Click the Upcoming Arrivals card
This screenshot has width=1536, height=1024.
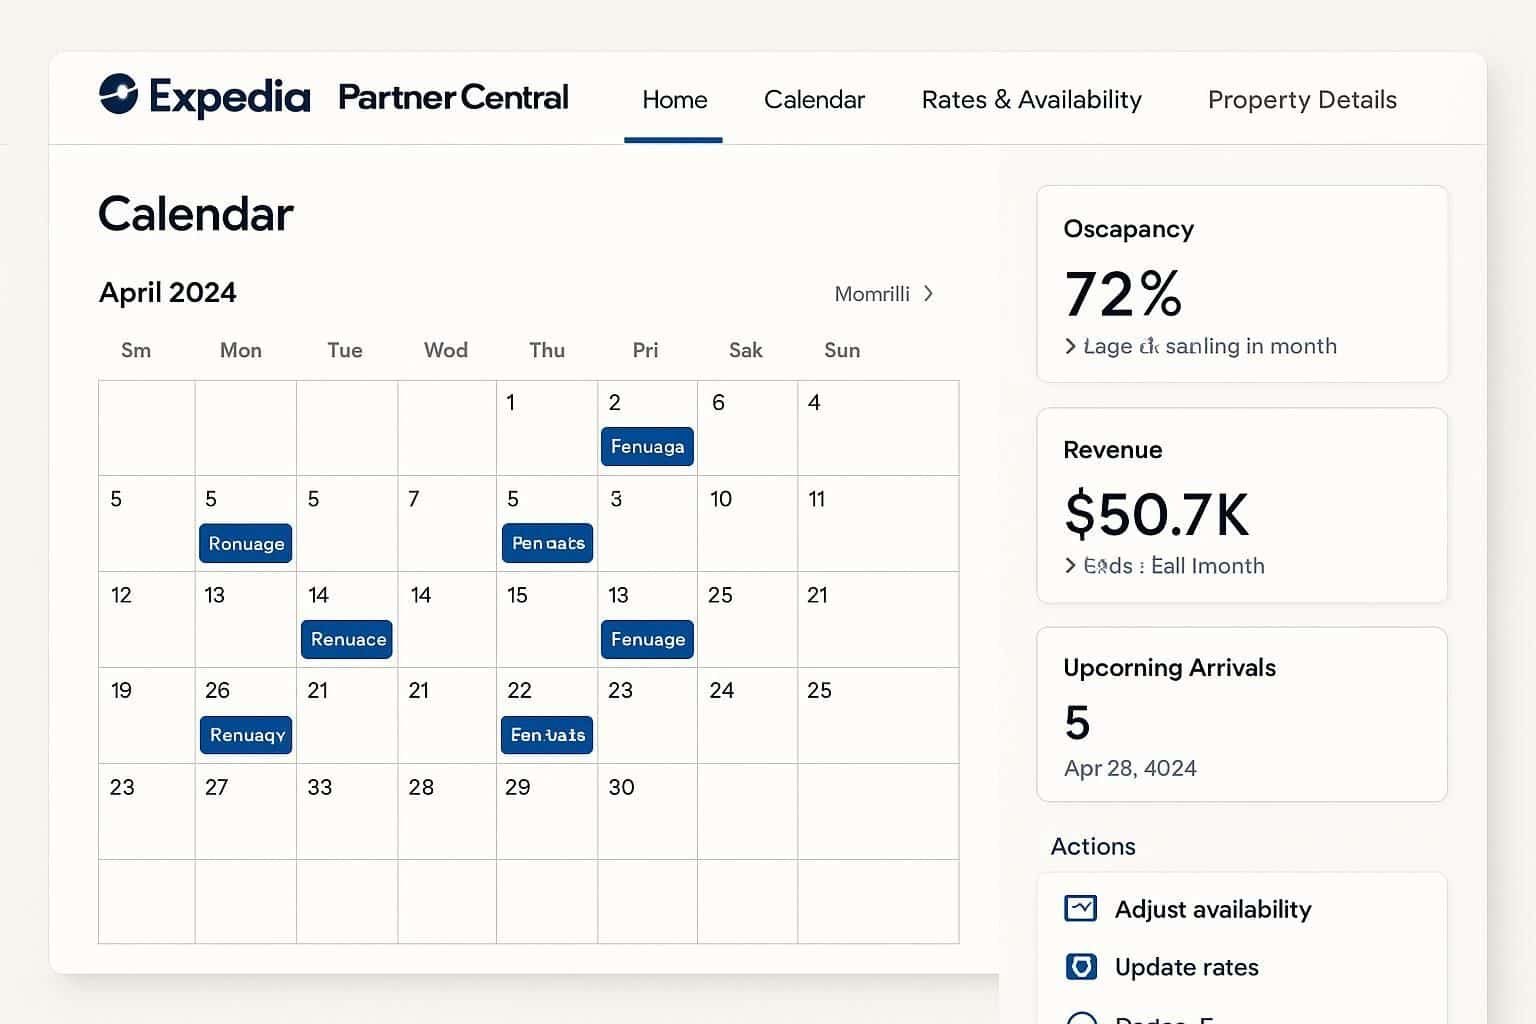click(1242, 714)
